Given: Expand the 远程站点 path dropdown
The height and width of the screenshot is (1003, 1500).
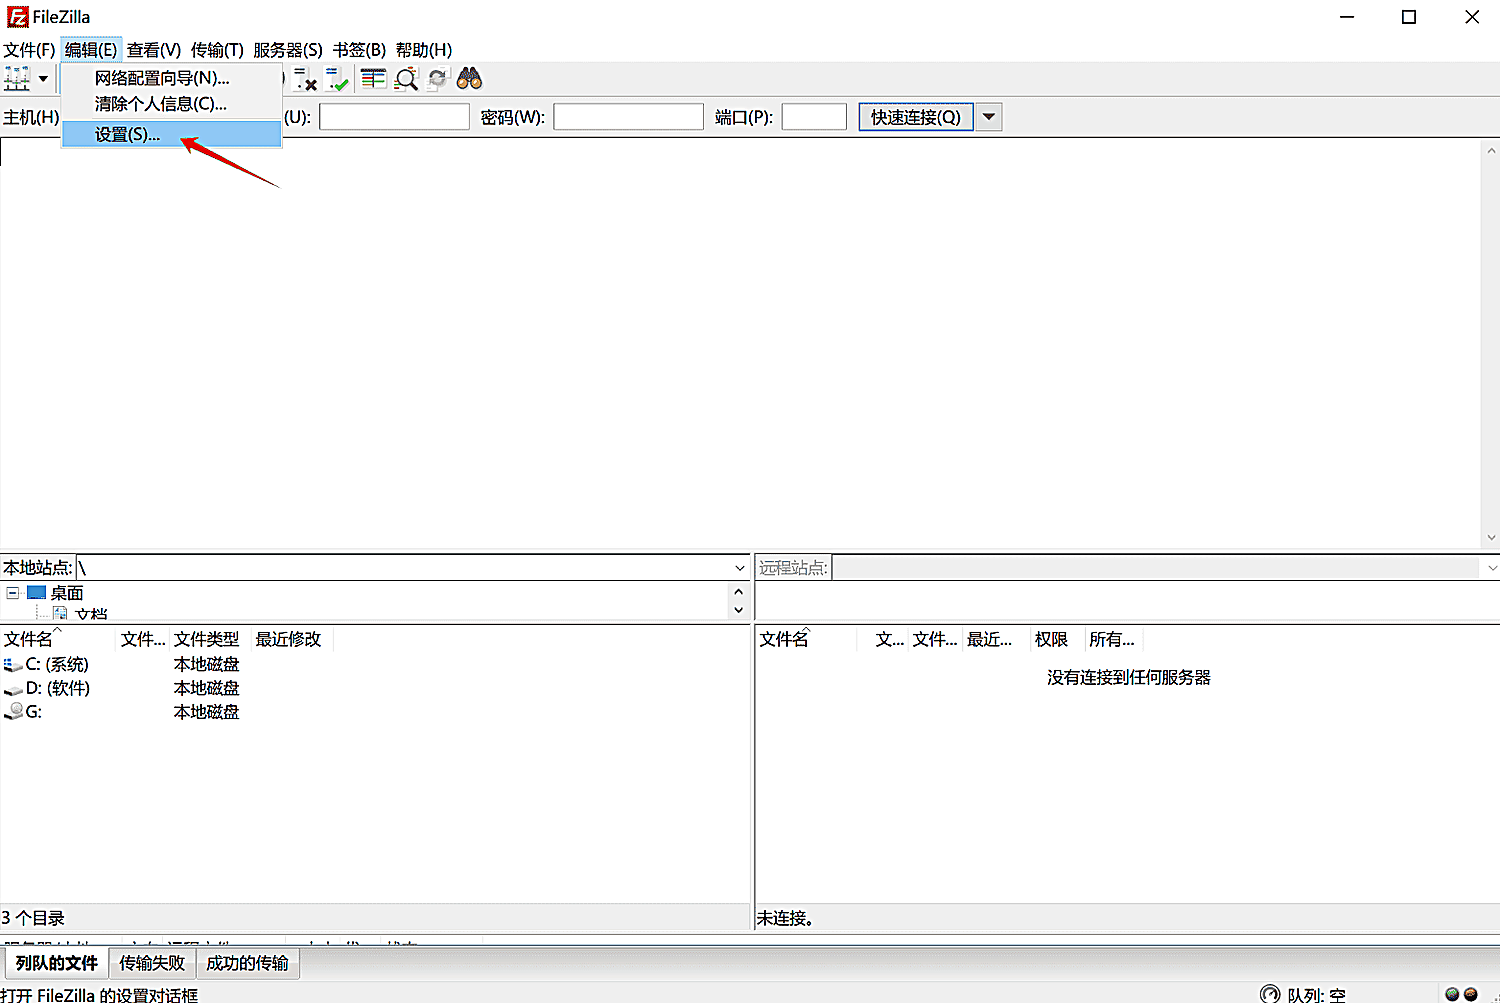Looking at the screenshot, I should coord(1491,568).
